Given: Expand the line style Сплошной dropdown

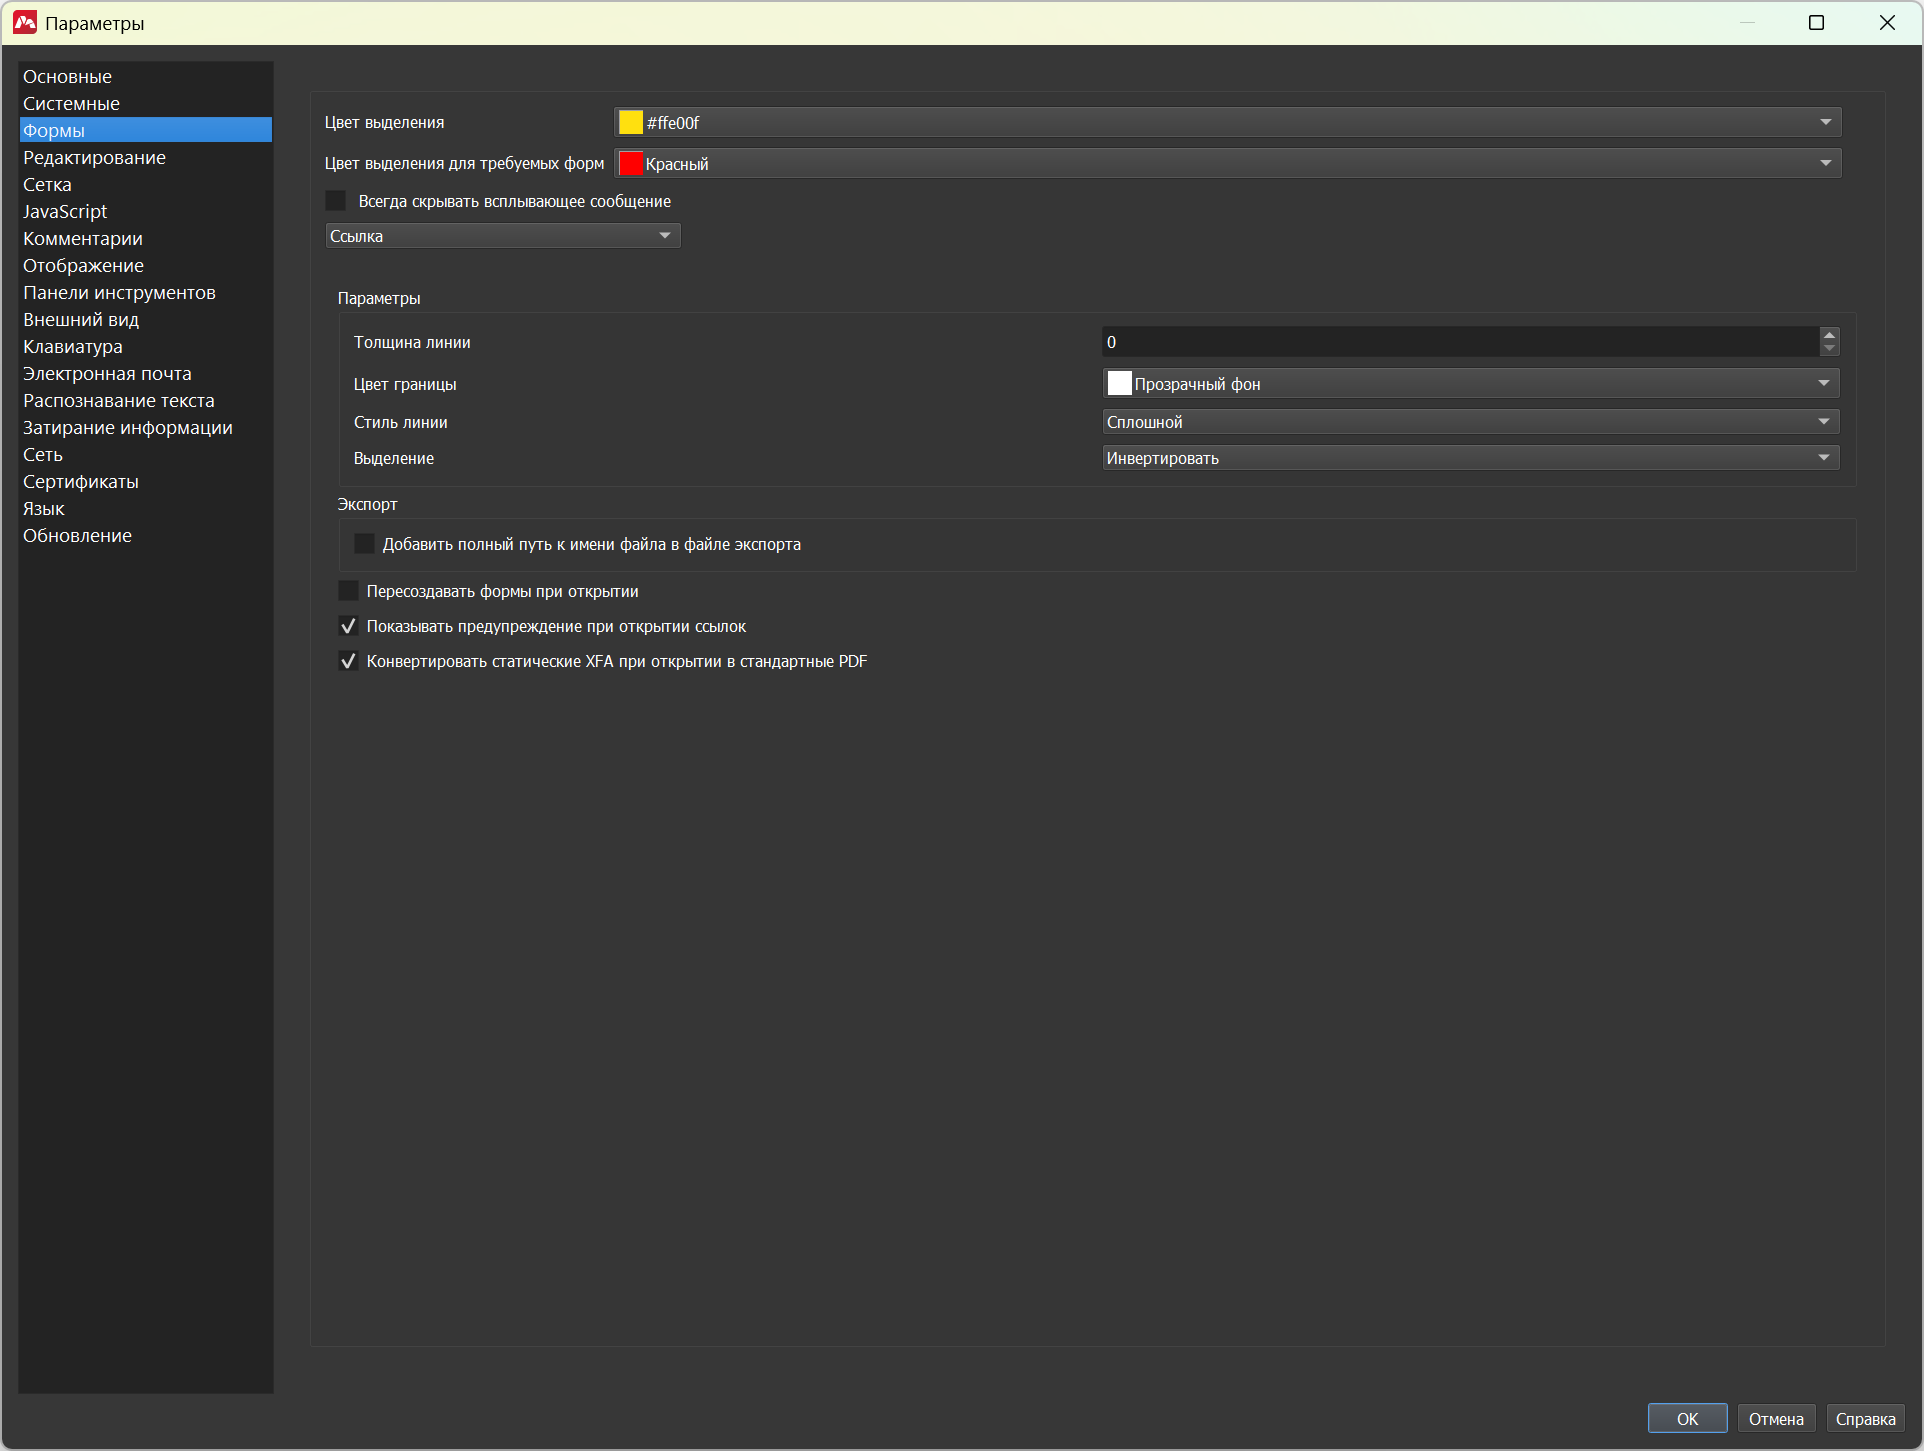Looking at the screenshot, I should pyautogui.click(x=1470, y=422).
